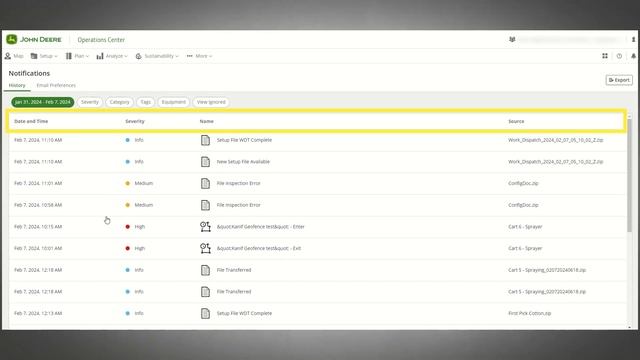Export the notifications list
Image resolution: width=640 pixels, height=360 pixels.
[619, 80]
